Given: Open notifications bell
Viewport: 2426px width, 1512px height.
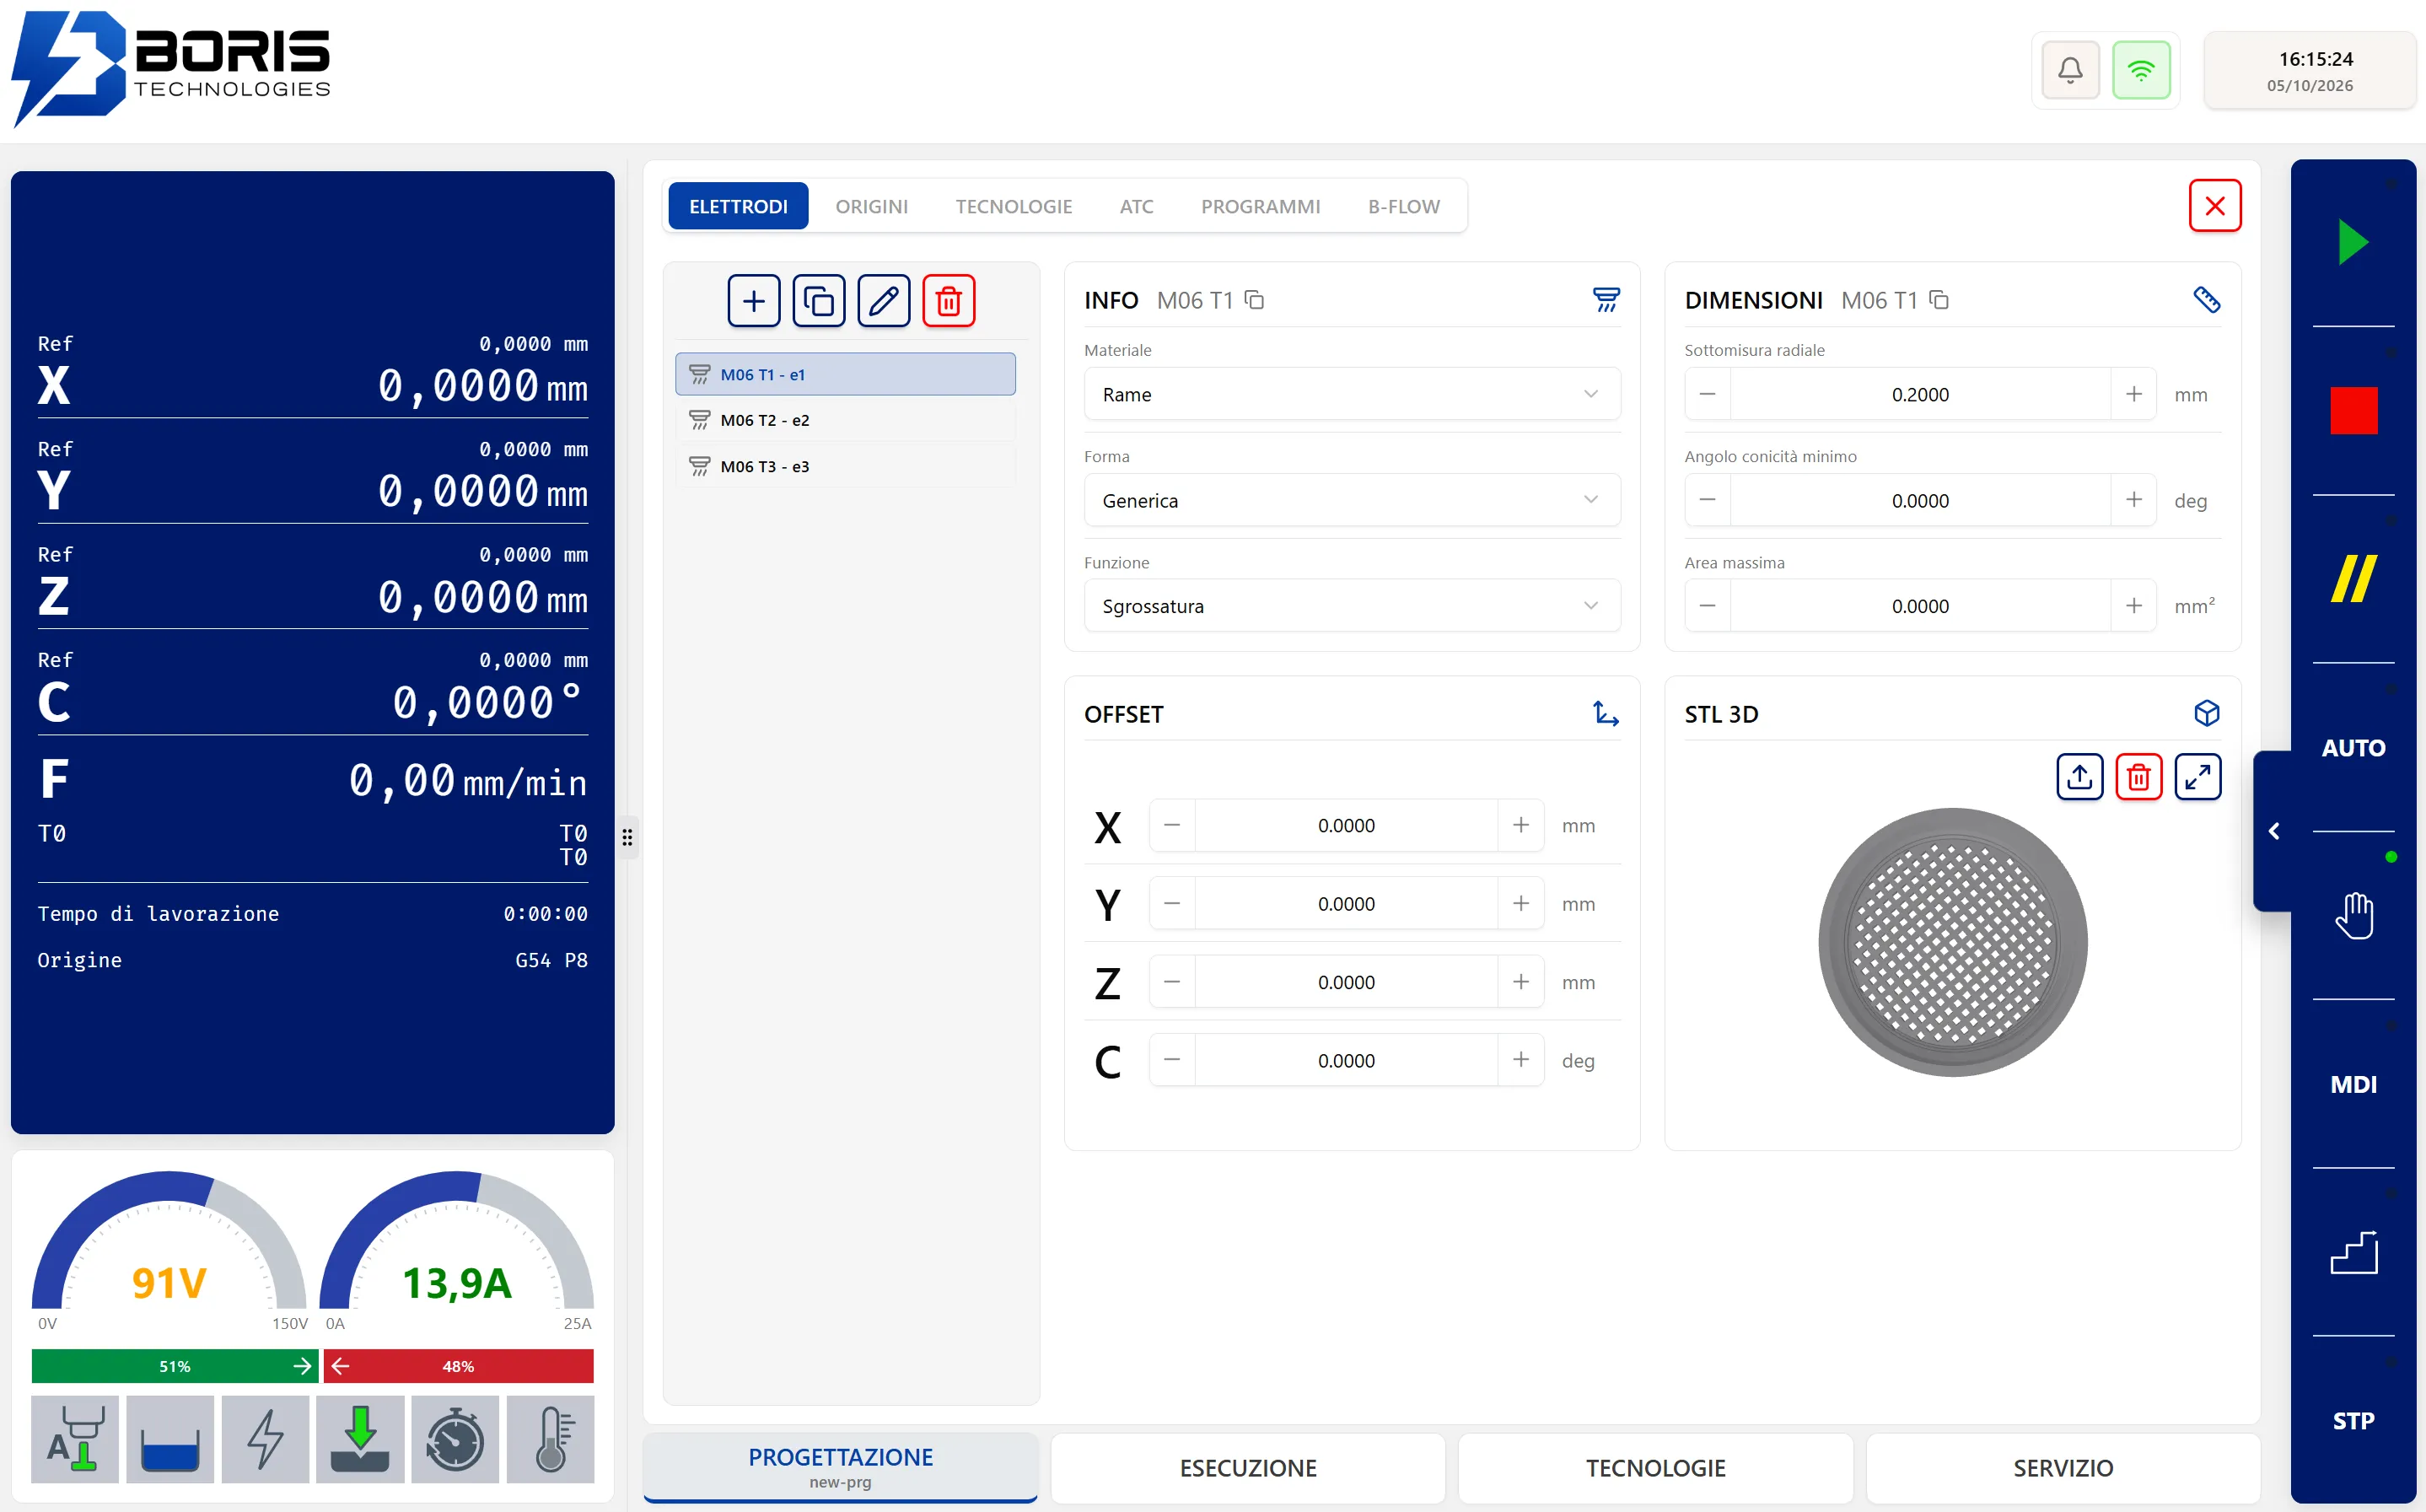Looking at the screenshot, I should coord(2070,70).
